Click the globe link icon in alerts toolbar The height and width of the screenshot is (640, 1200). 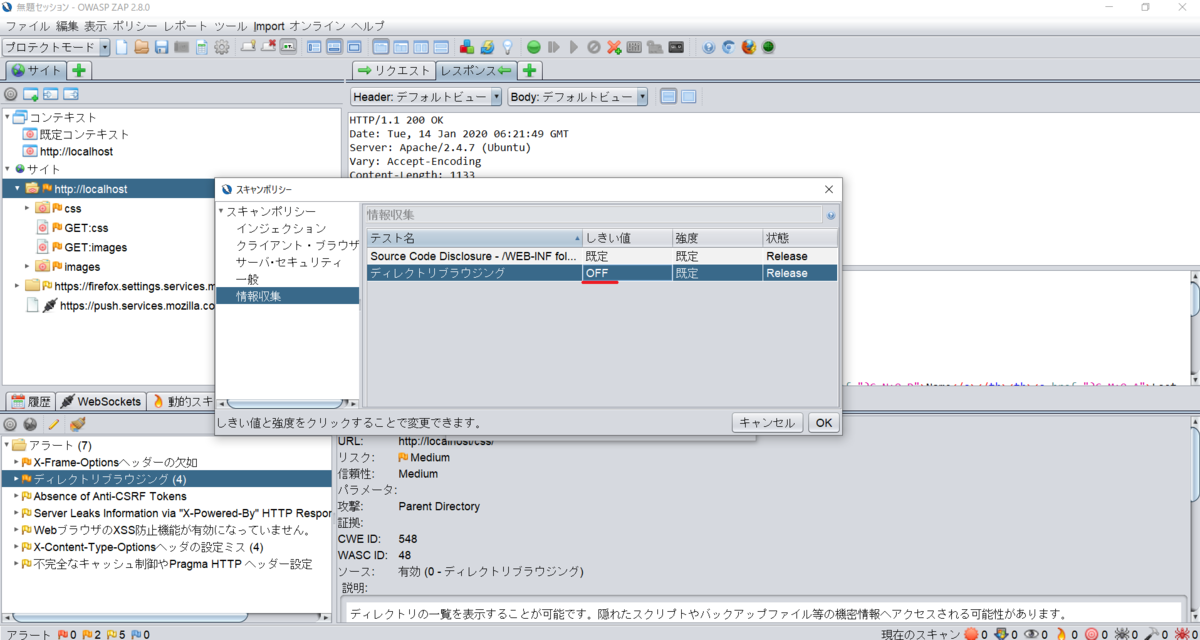pyautogui.click(x=31, y=425)
